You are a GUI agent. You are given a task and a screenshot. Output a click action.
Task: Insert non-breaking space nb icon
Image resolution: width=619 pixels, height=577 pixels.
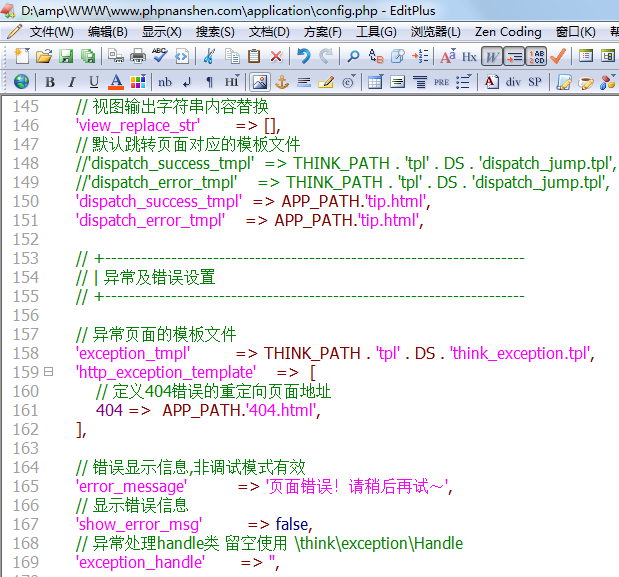click(165, 82)
